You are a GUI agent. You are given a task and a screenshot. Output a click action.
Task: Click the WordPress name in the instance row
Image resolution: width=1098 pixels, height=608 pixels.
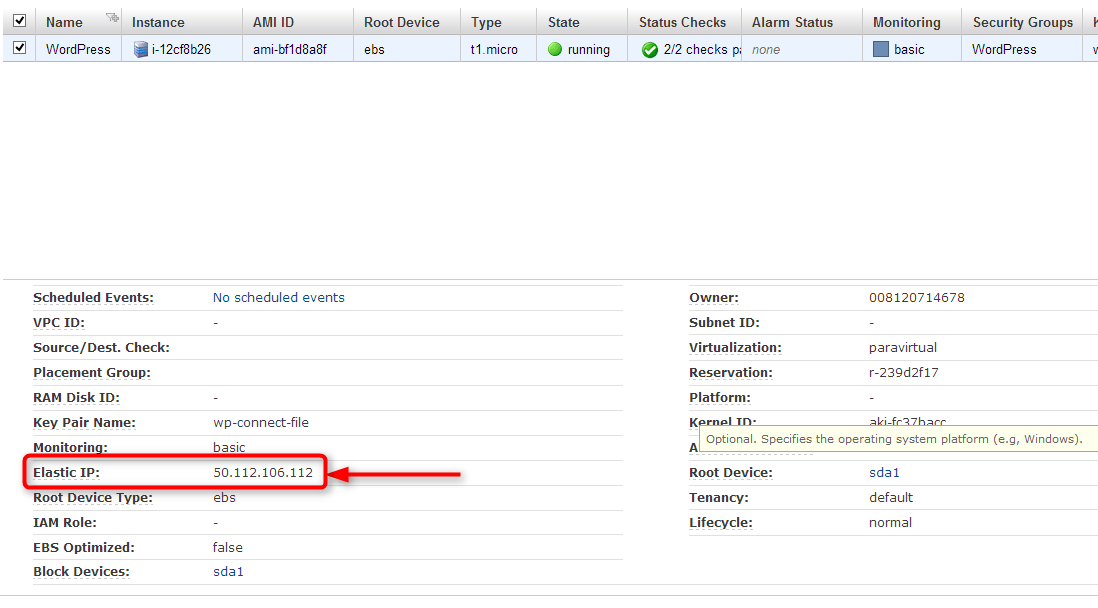point(78,49)
